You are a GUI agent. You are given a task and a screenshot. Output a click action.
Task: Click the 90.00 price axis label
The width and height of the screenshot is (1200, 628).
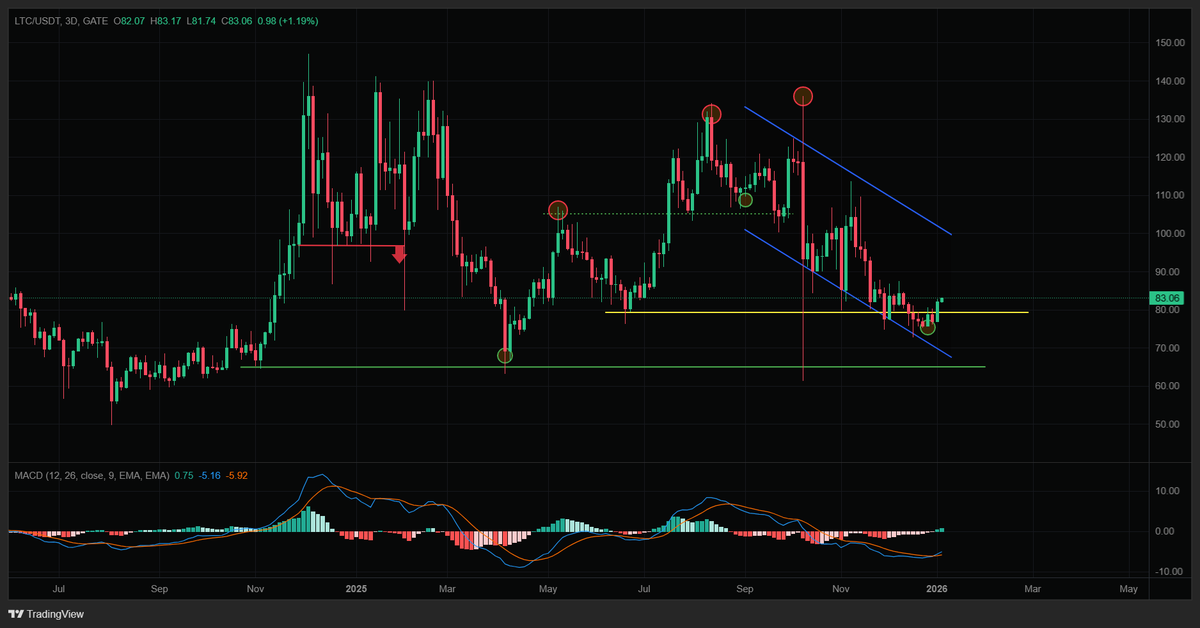tap(1169, 271)
